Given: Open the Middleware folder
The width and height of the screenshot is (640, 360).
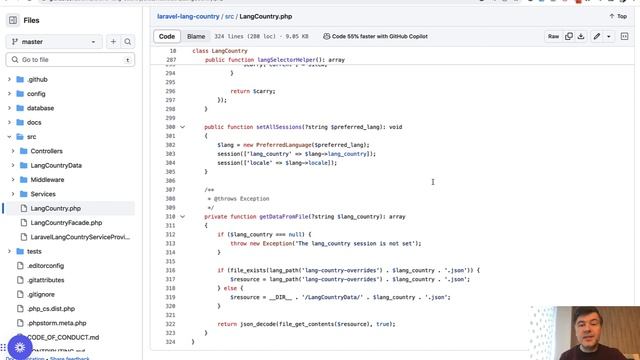Looking at the screenshot, I should point(47,180).
